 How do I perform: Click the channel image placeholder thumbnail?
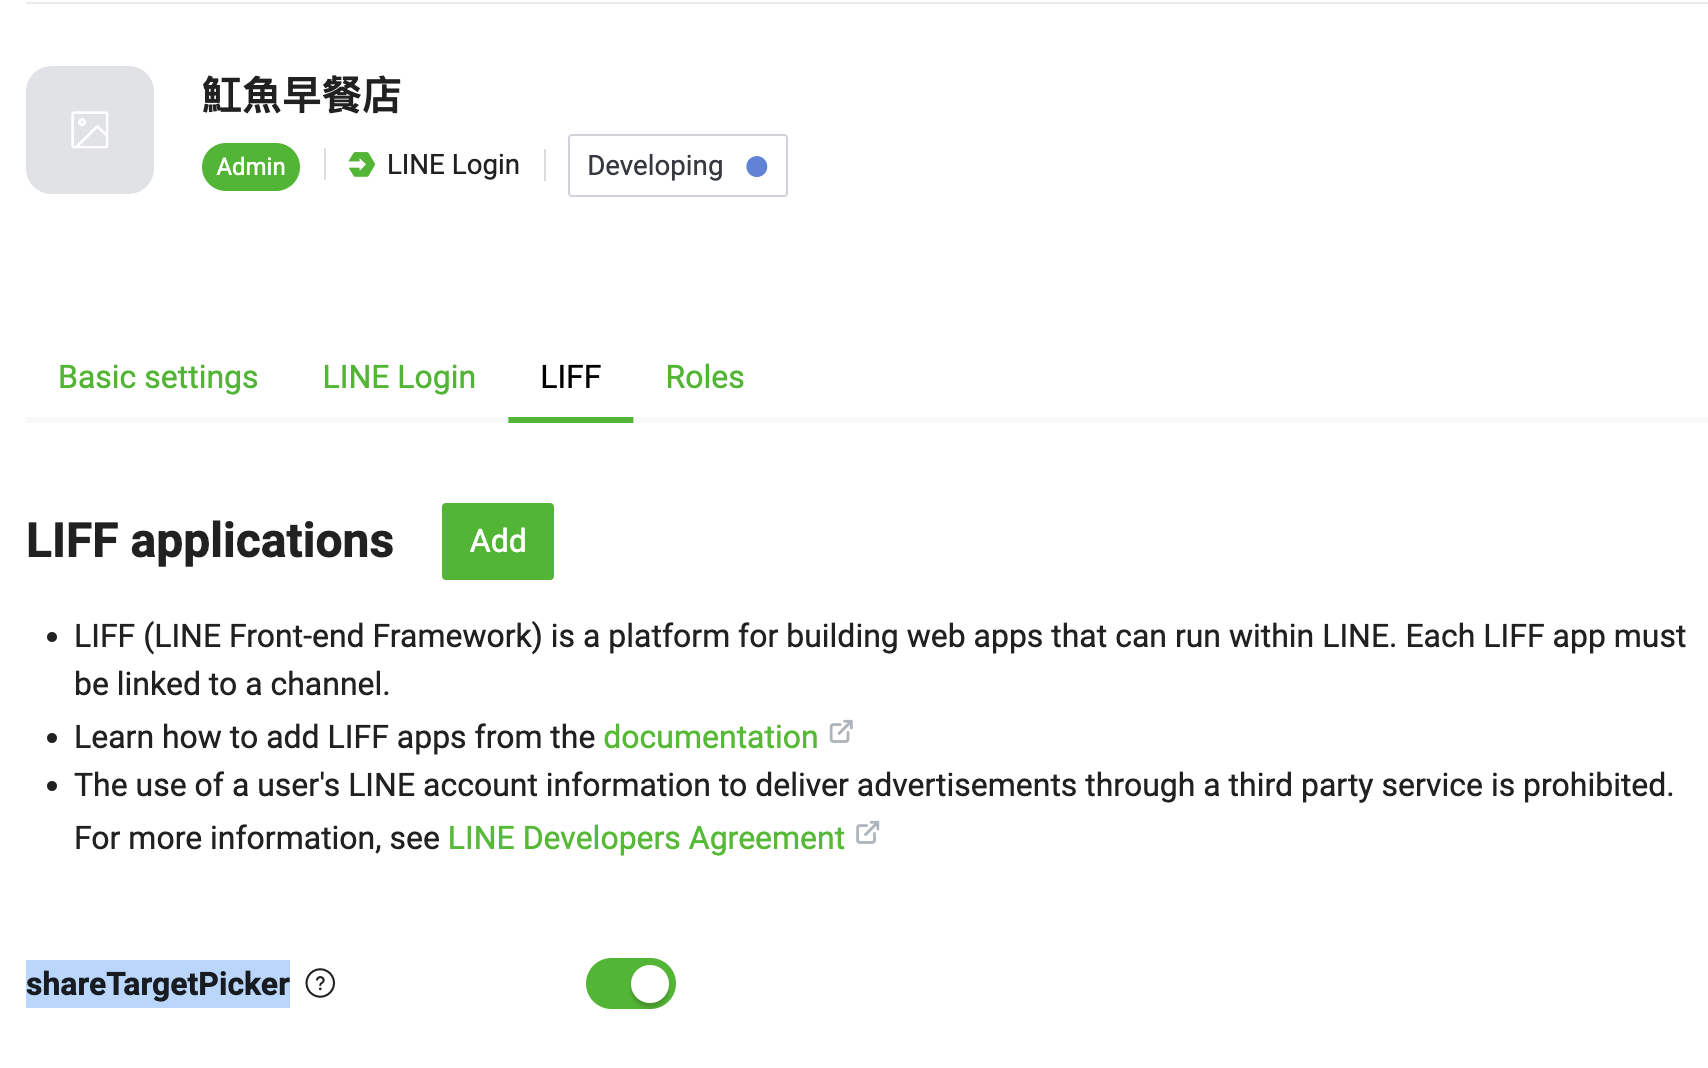point(90,130)
